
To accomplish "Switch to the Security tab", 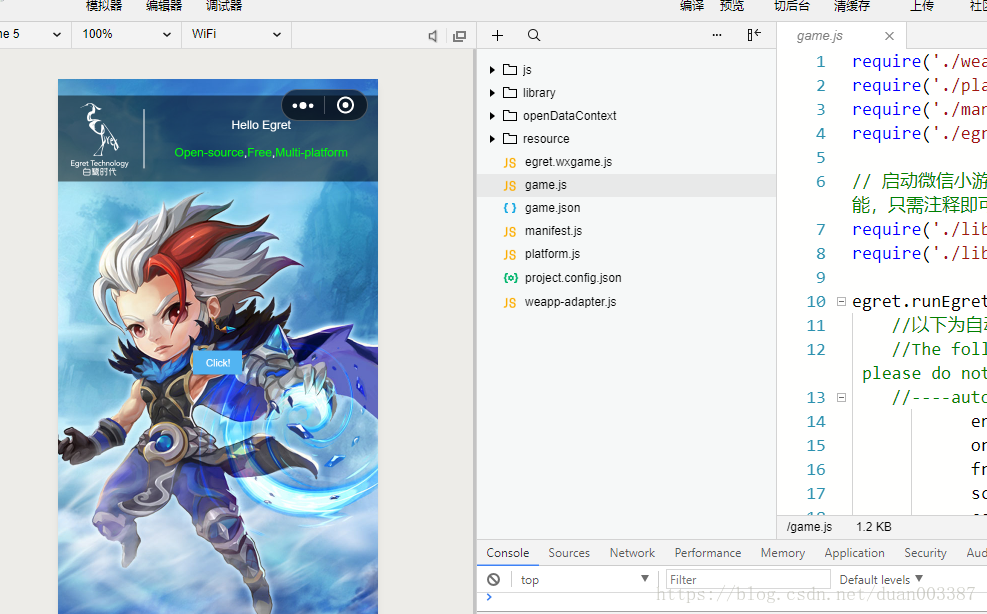I will tap(925, 552).
